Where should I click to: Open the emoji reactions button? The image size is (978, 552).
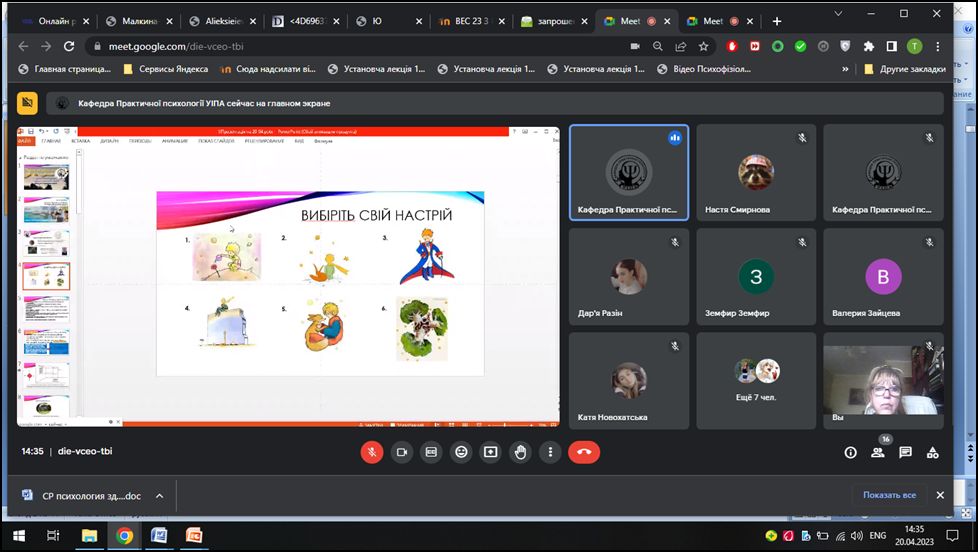[461, 452]
